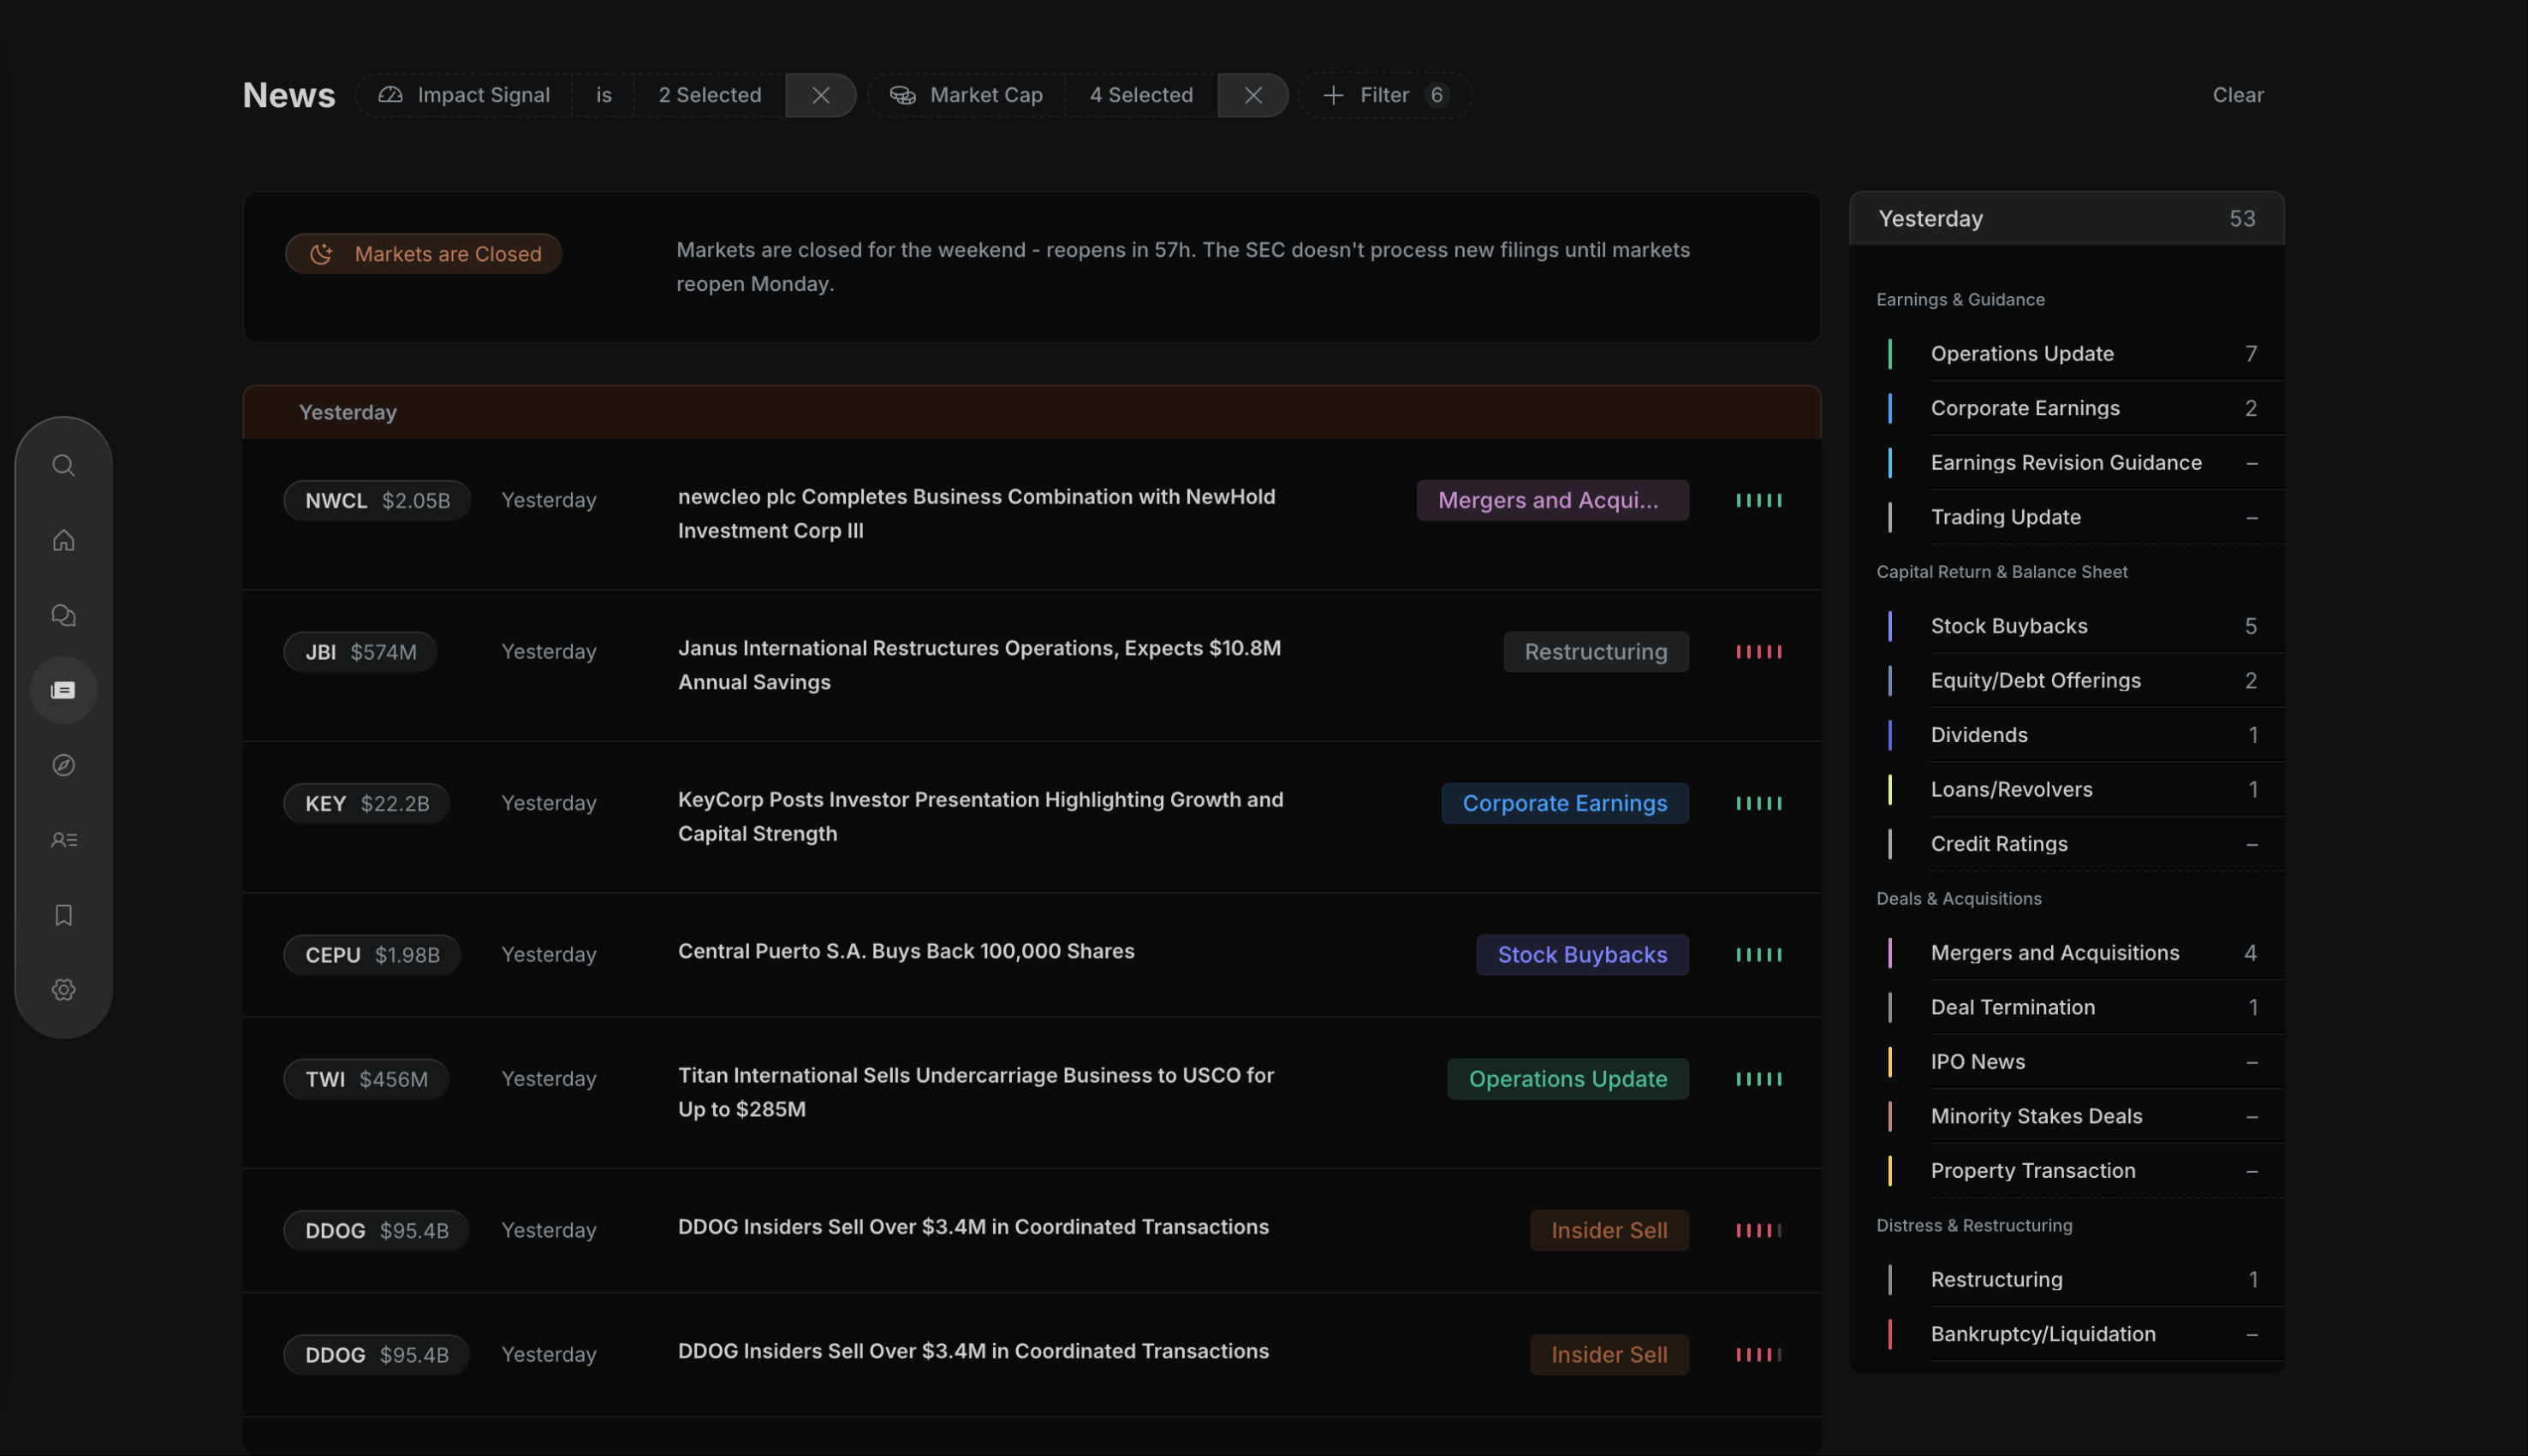The image size is (2528, 1456).
Task: Remove the Impact Signal filter with X
Action: pyautogui.click(x=820, y=95)
